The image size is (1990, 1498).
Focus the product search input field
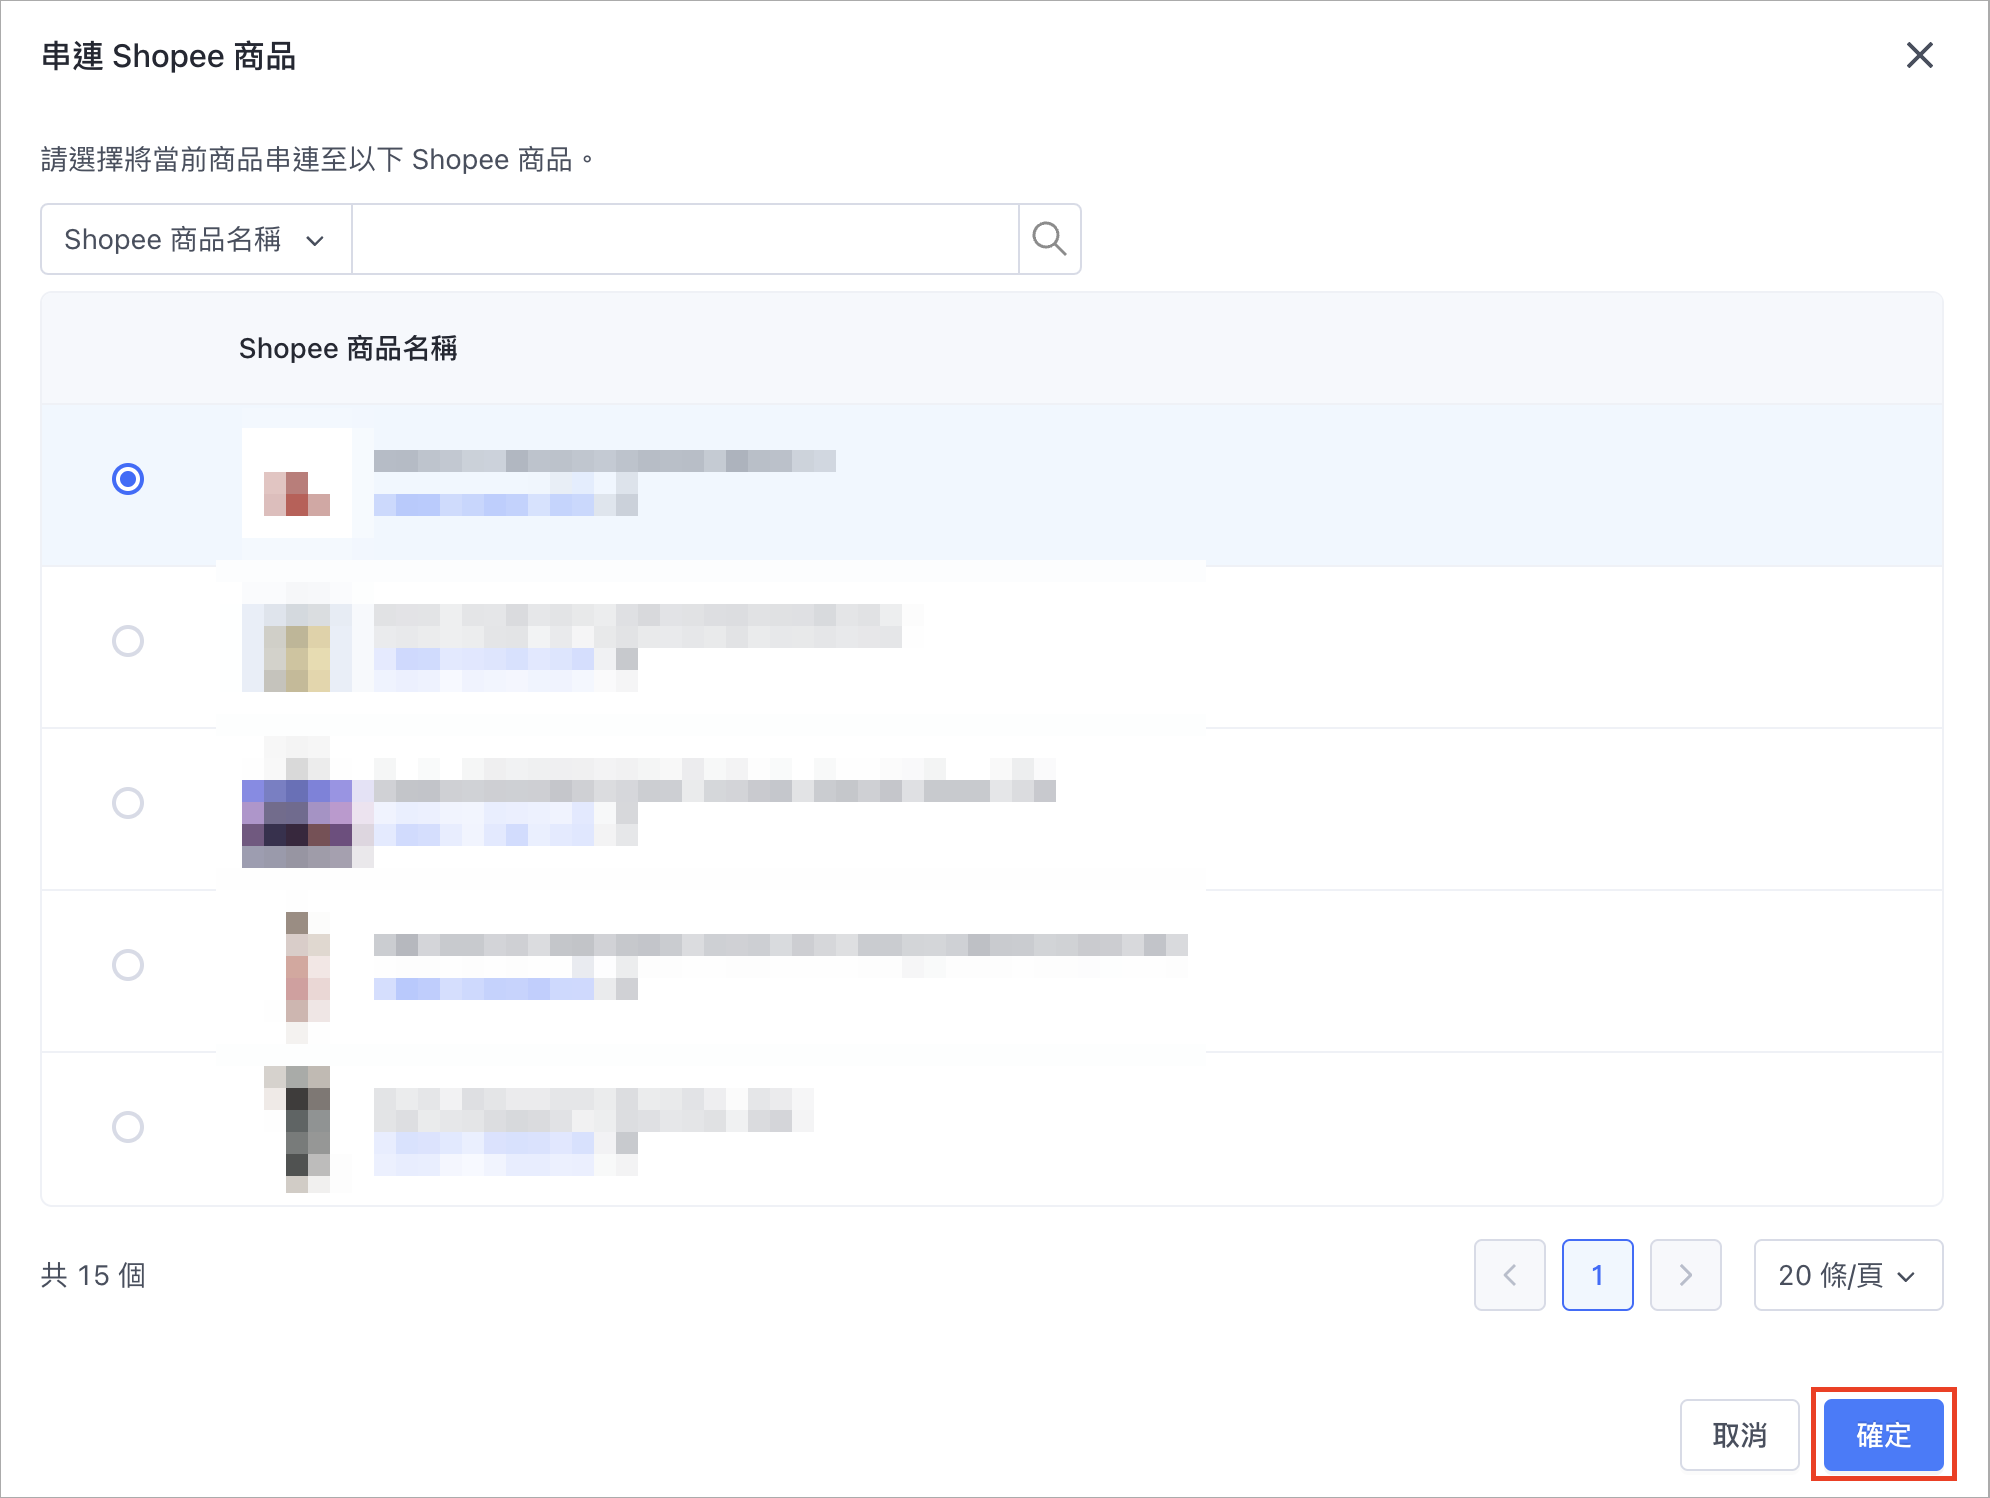click(x=685, y=239)
